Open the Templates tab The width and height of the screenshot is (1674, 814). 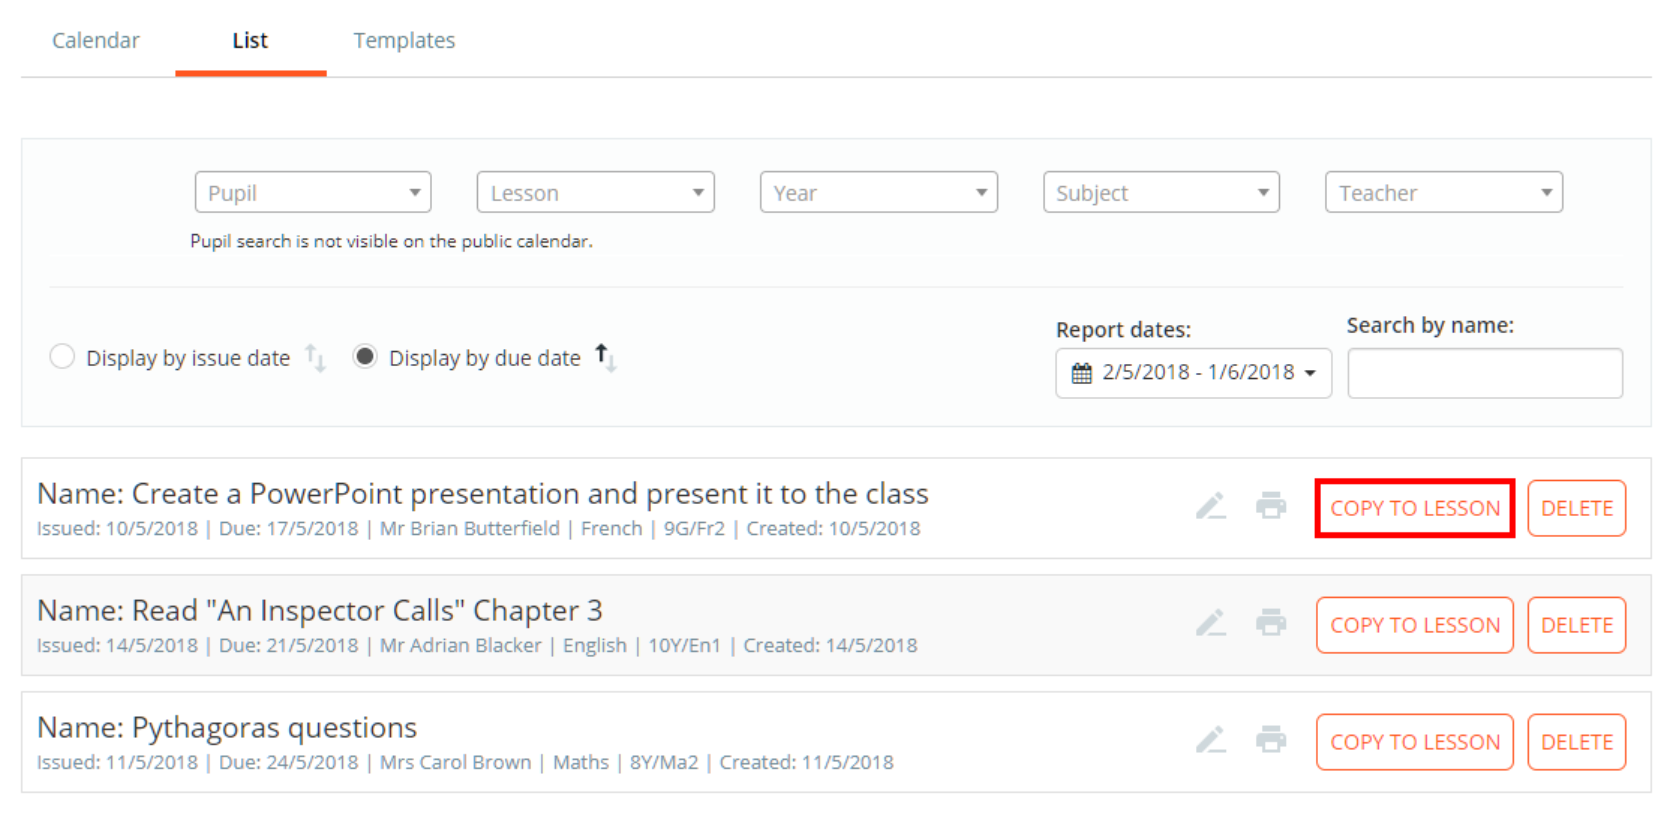coord(404,40)
